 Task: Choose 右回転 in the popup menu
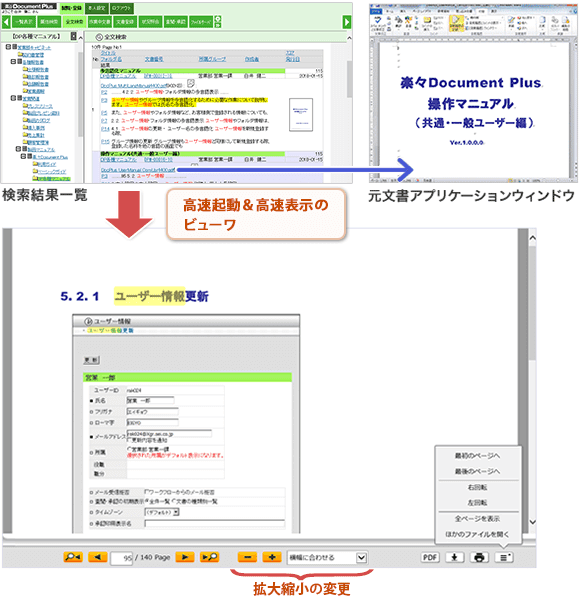point(478,487)
